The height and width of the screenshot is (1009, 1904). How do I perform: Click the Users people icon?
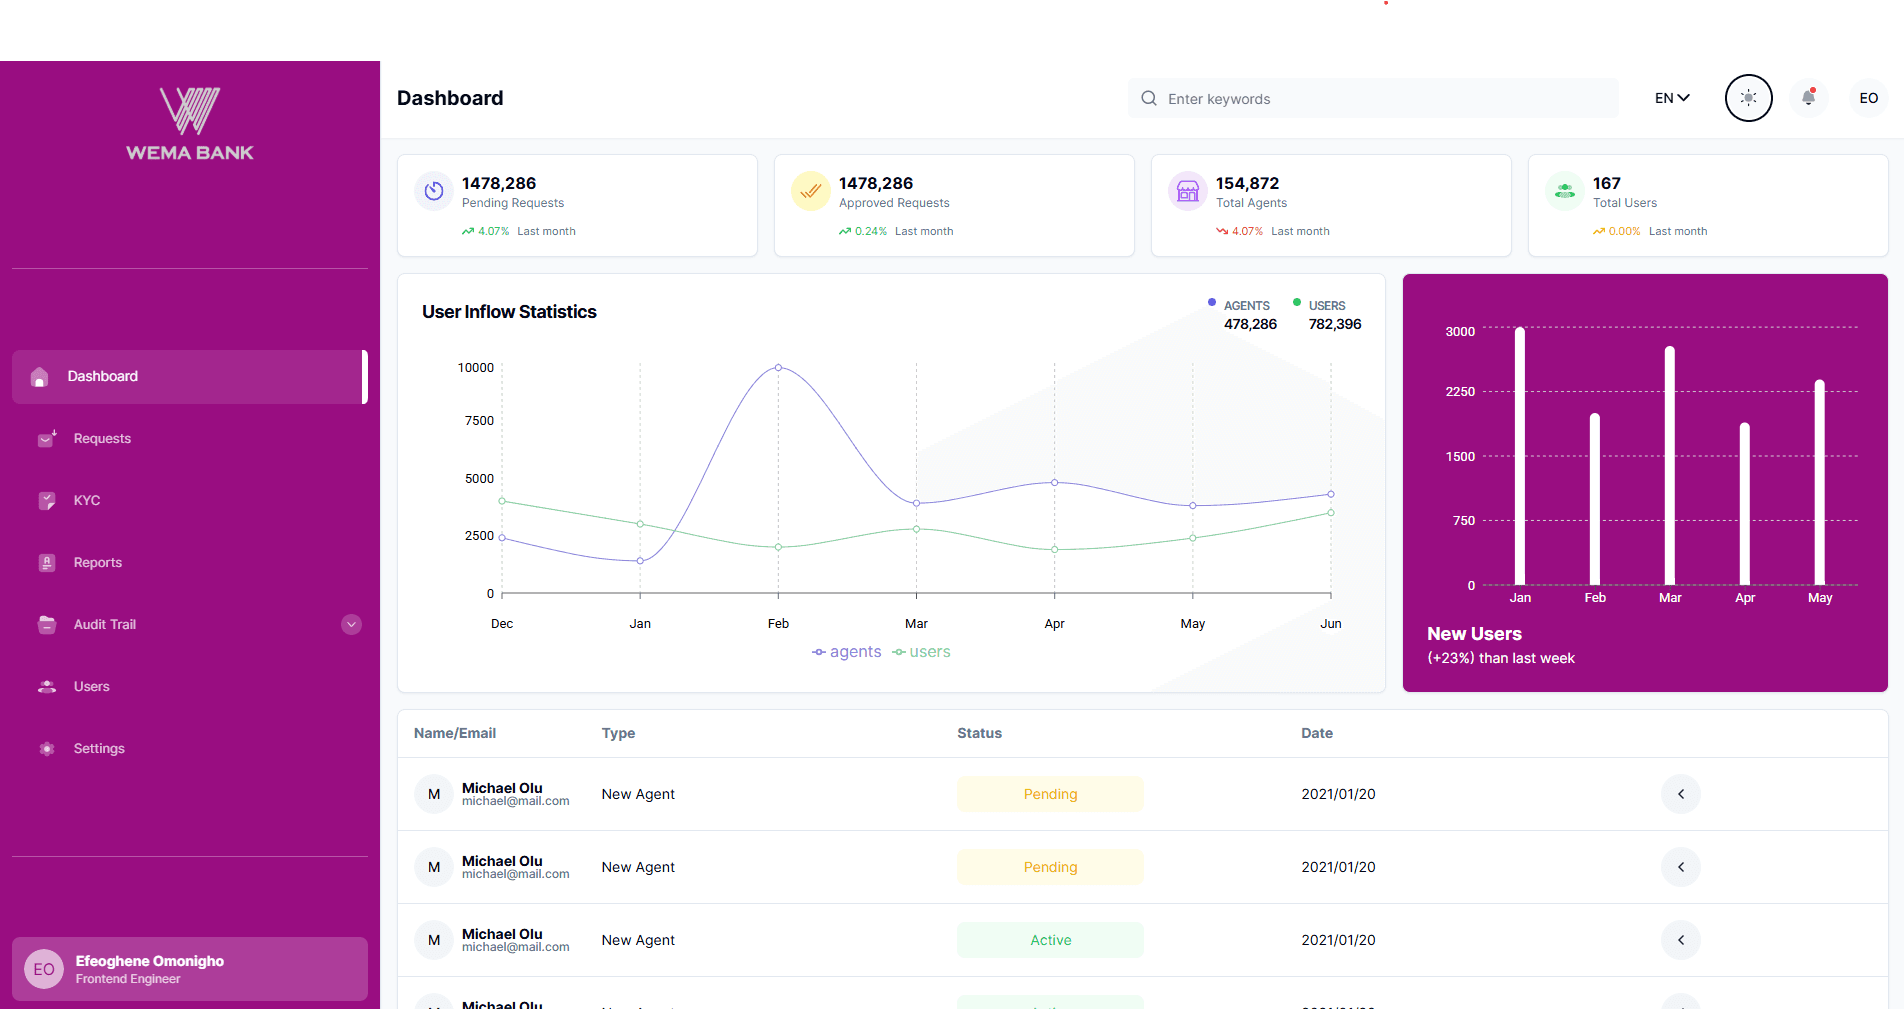coord(47,686)
